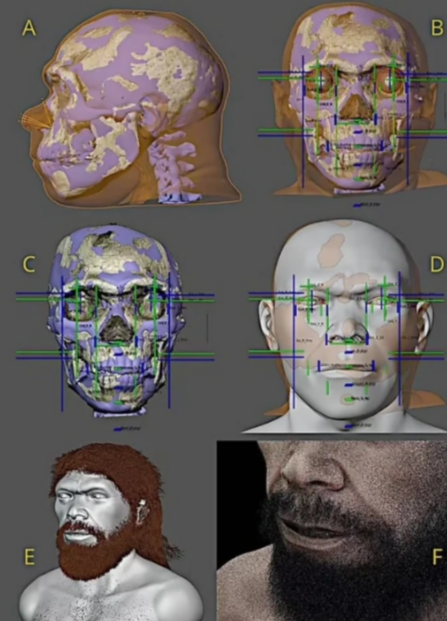Image resolution: width=447 pixels, height=621 pixels.
Task: Click the ear of the red-haired bust in panel E
Action: (x=141, y=511)
